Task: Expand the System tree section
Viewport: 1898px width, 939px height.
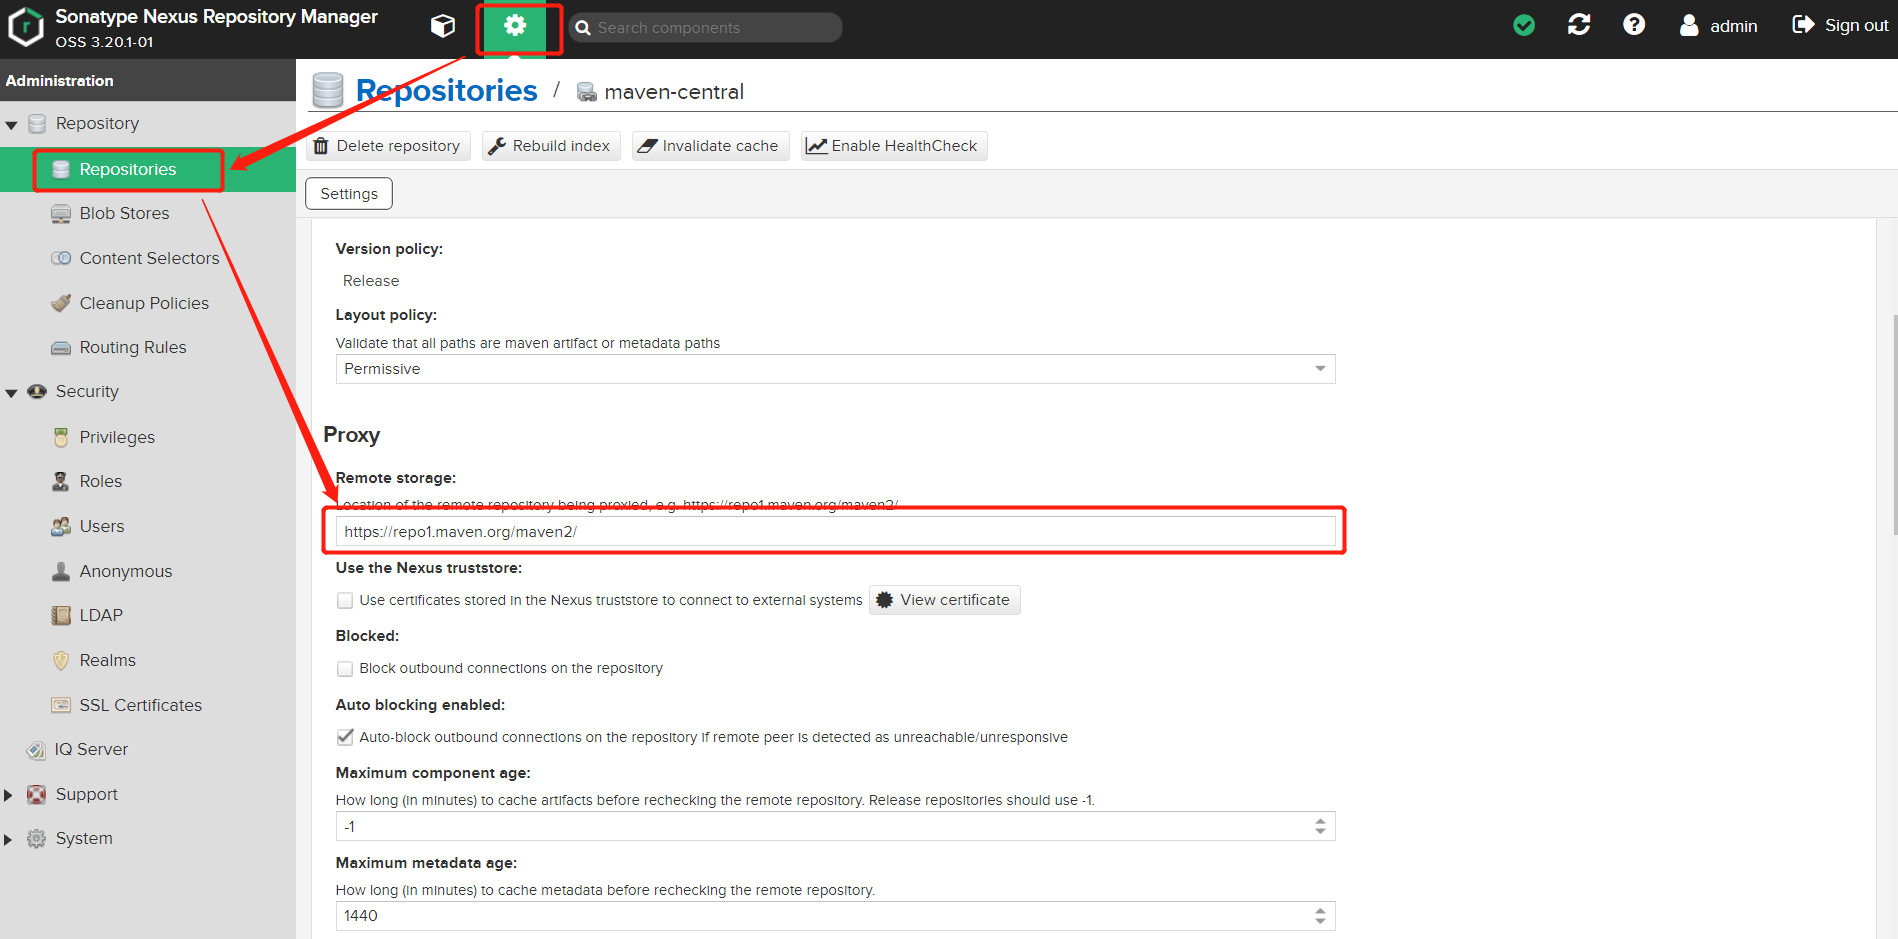Action: tap(8, 840)
